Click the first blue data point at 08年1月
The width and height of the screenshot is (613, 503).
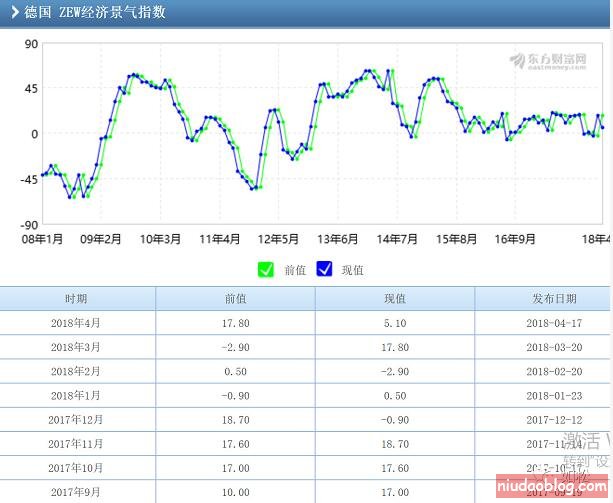[43, 175]
